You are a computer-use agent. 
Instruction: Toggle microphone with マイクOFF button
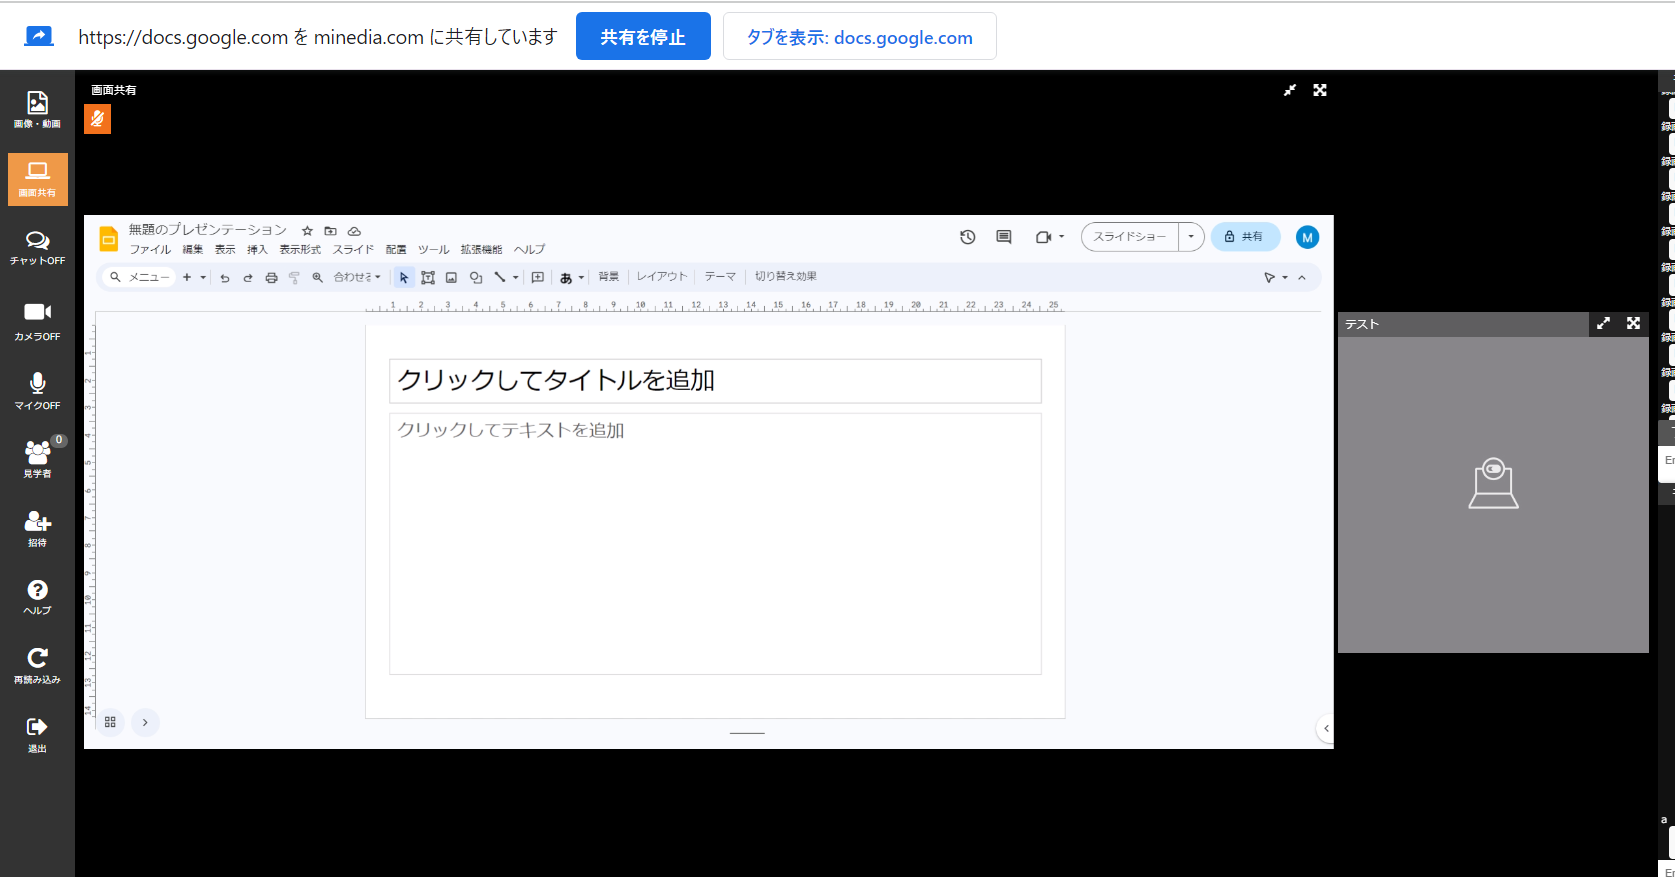point(37,390)
